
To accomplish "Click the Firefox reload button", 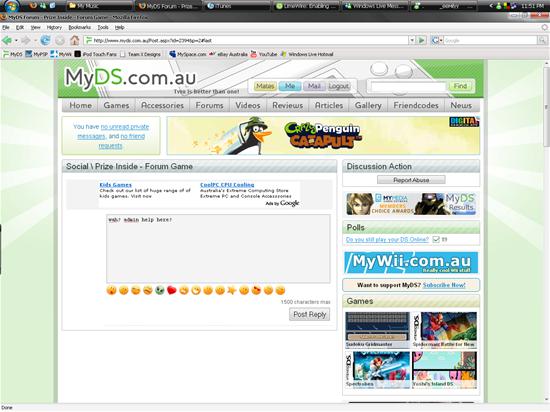I will pos(45,41).
